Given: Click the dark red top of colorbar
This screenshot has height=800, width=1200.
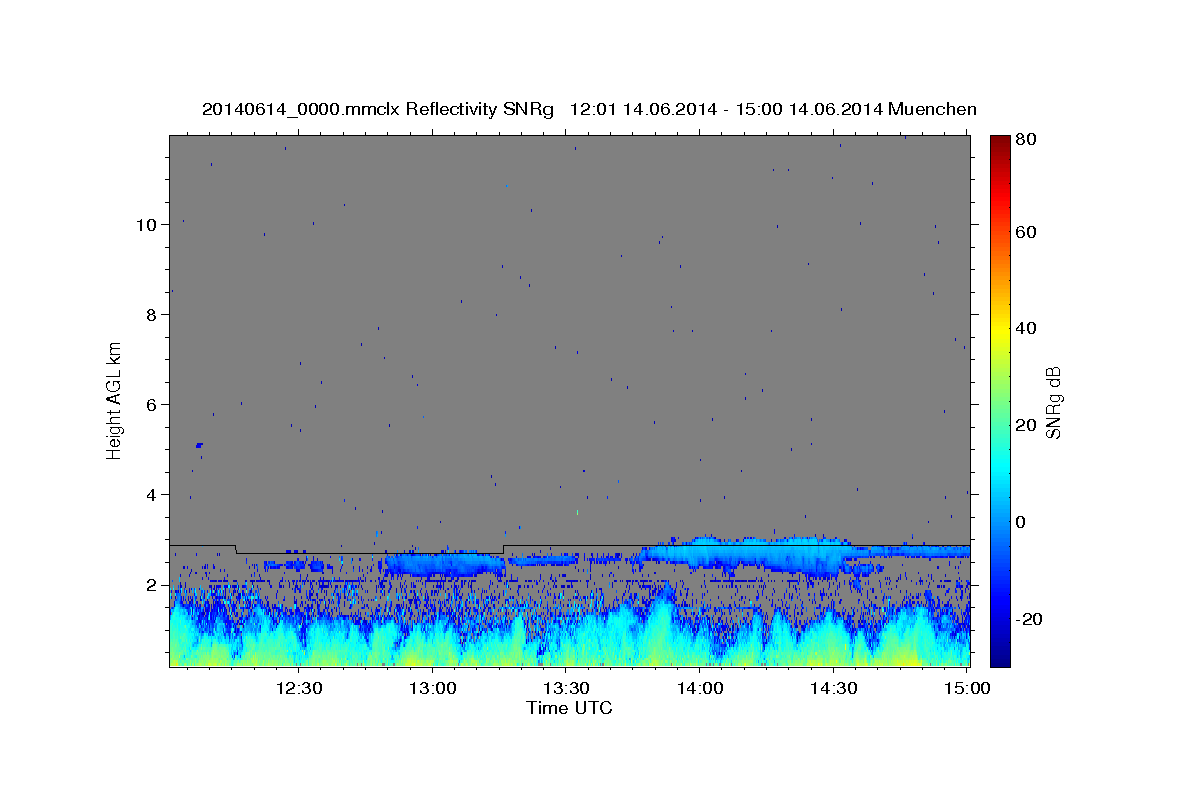Looking at the screenshot, I should tap(1000, 142).
